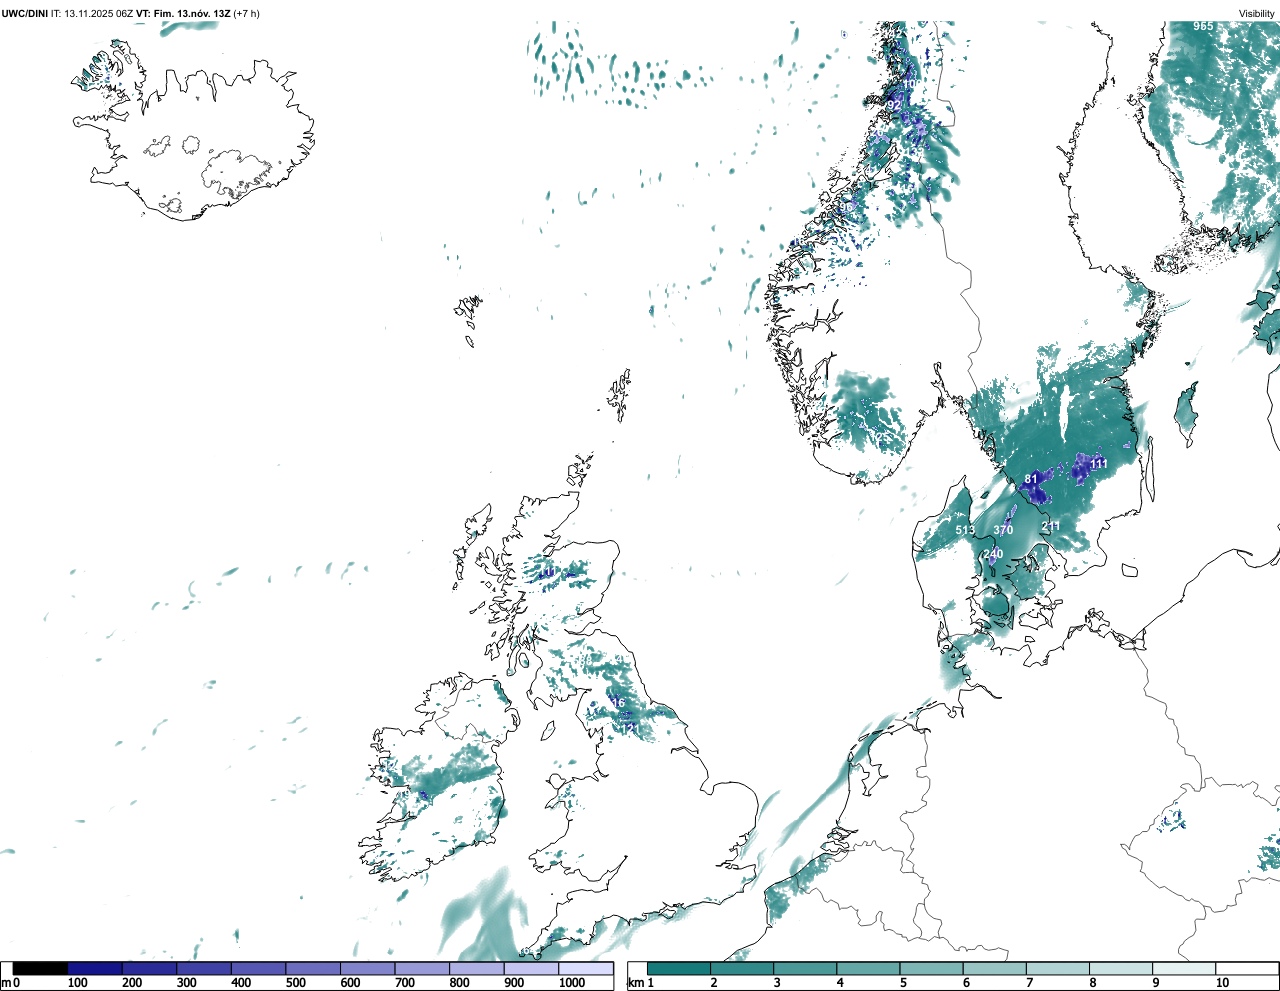Select the 2–3 km legend swatch

point(742,969)
